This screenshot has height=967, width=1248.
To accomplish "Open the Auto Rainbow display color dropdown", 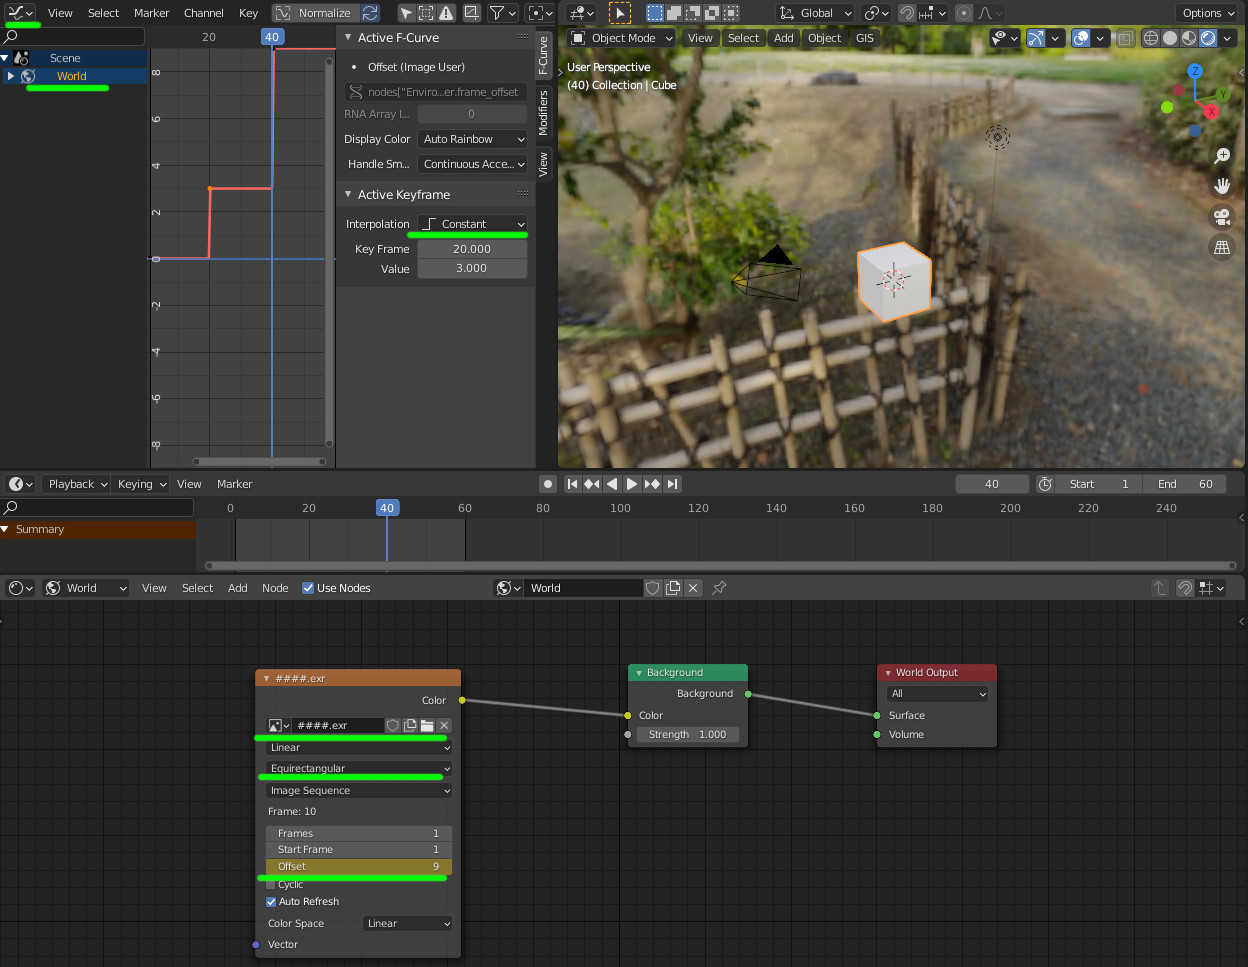I will (x=472, y=139).
